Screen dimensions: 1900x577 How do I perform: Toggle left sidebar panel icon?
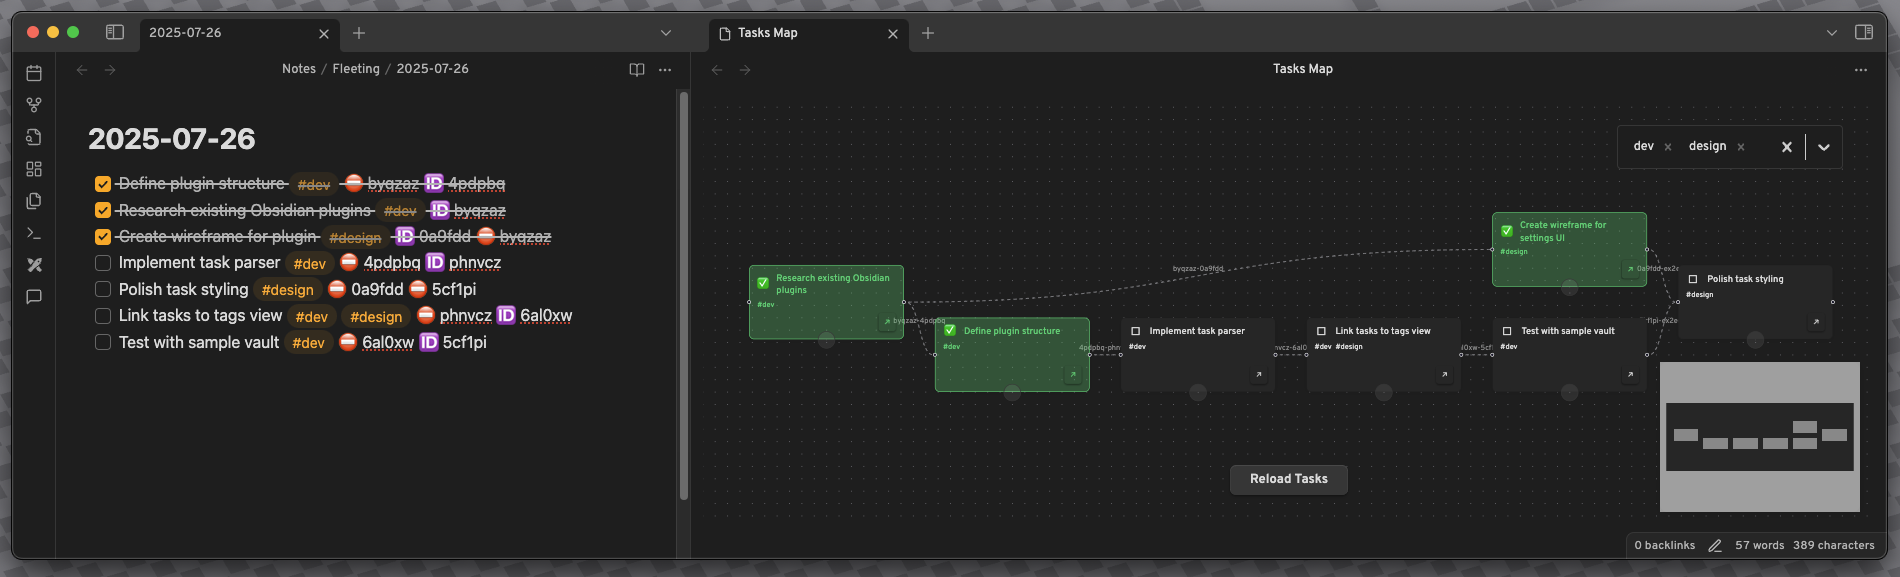pyautogui.click(x=115, y=33)
